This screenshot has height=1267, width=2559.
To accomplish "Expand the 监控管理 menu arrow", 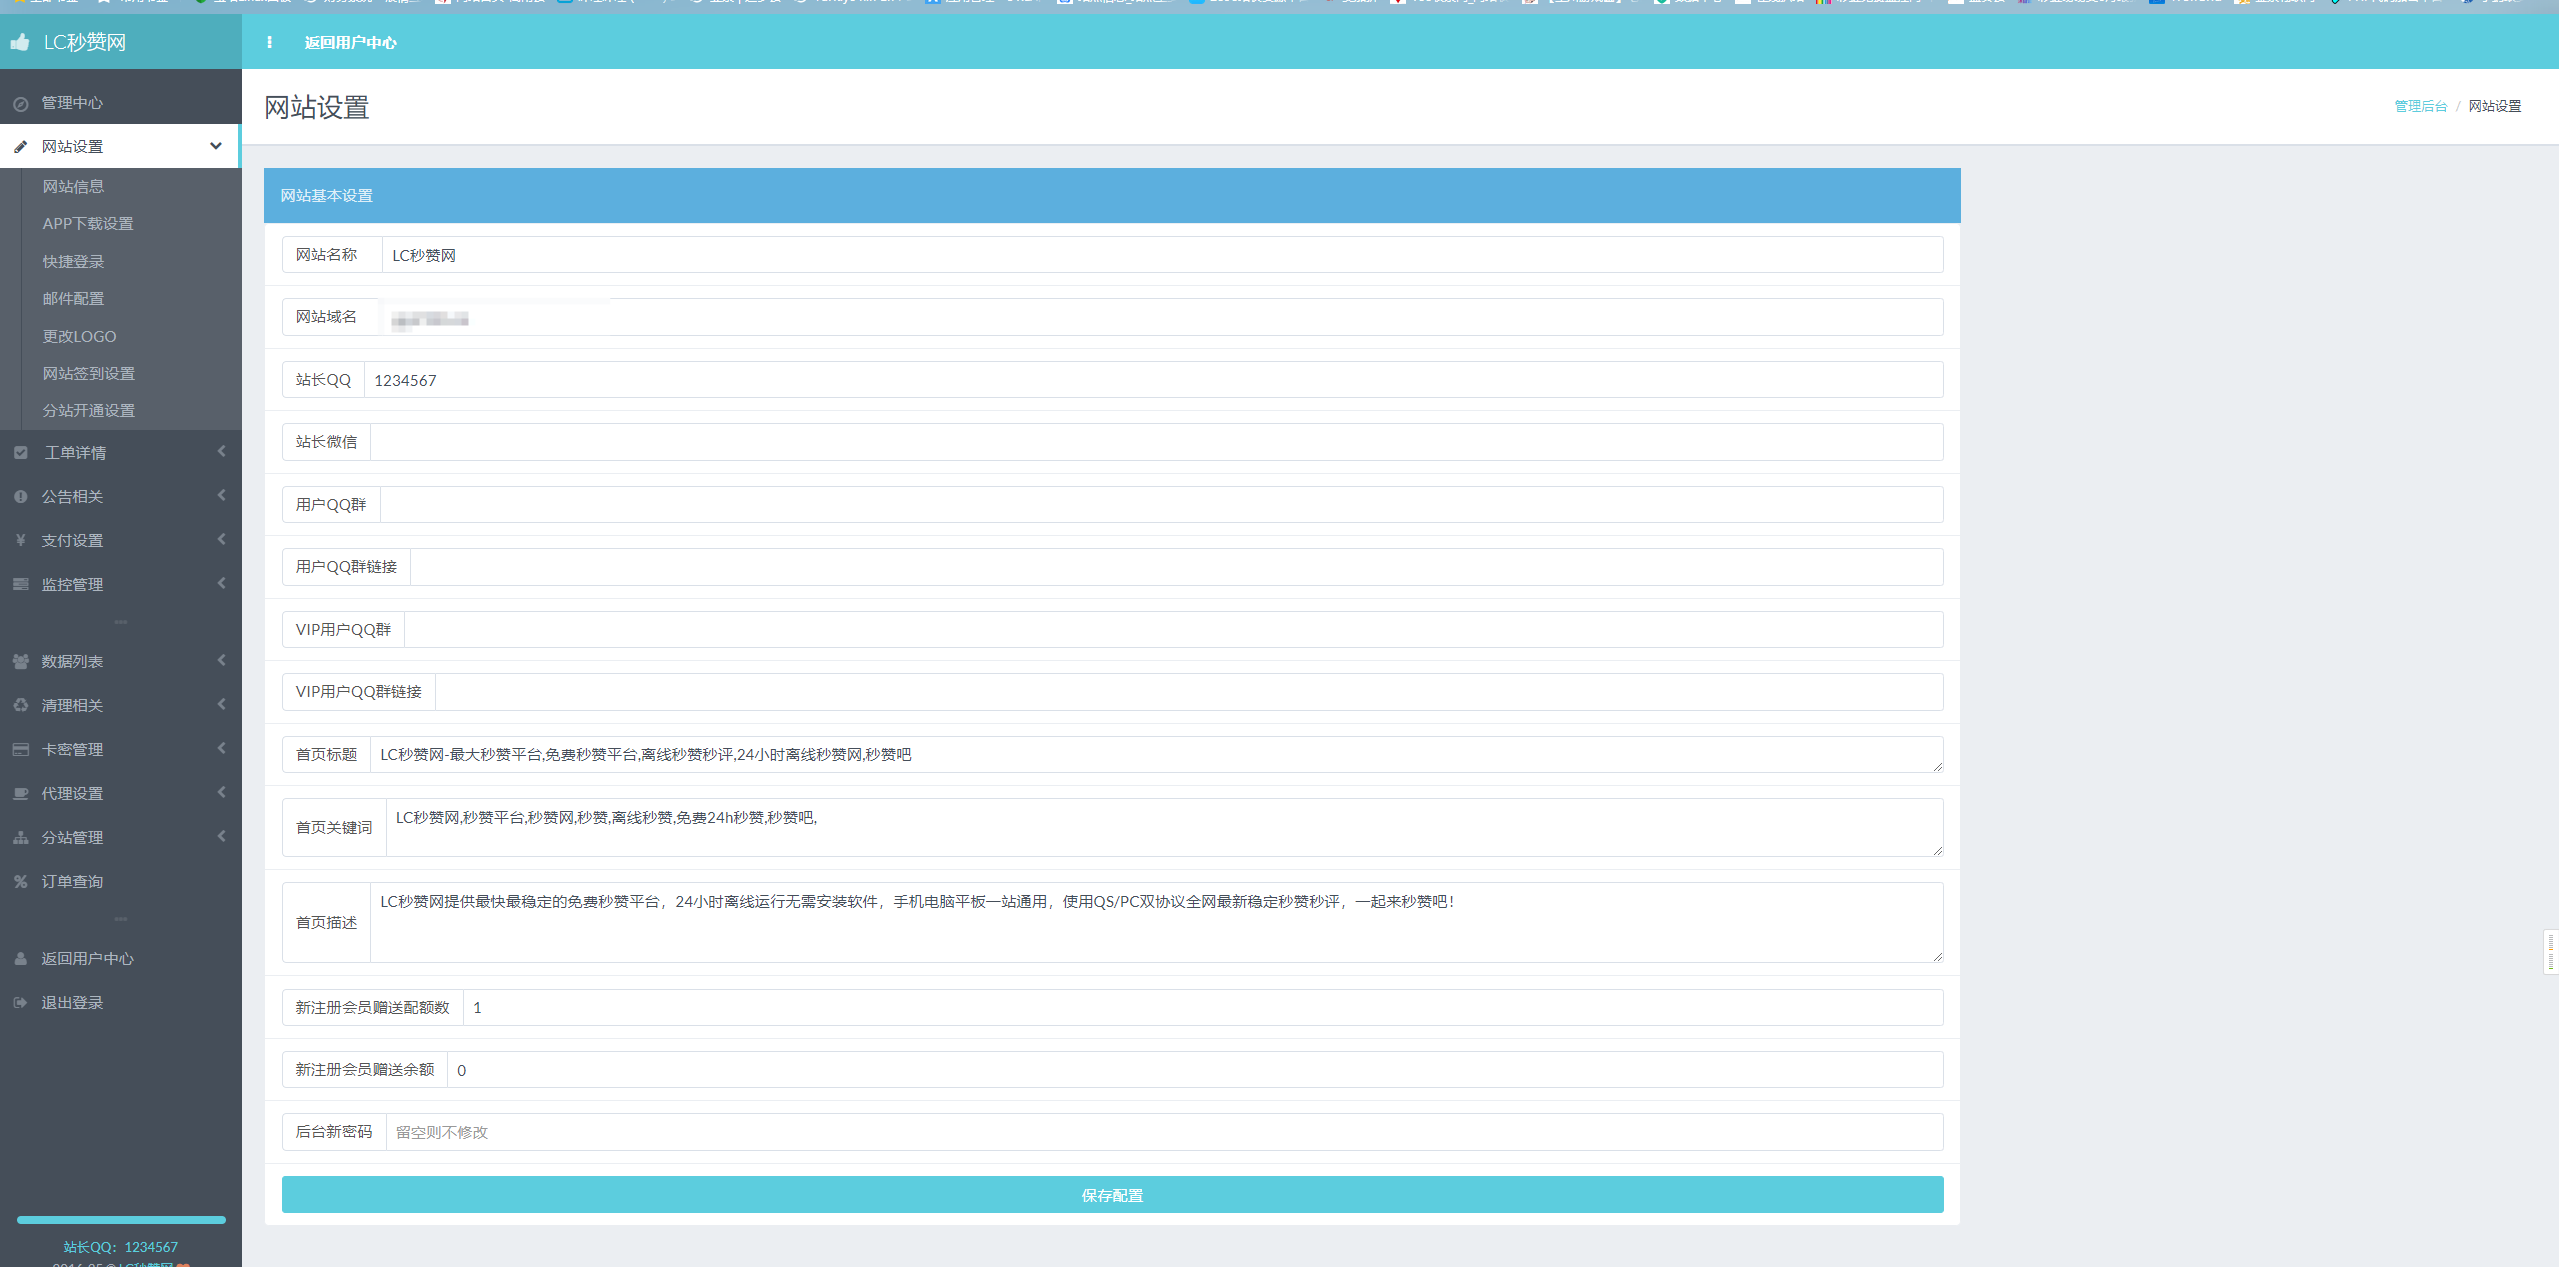I will (221, 584).
